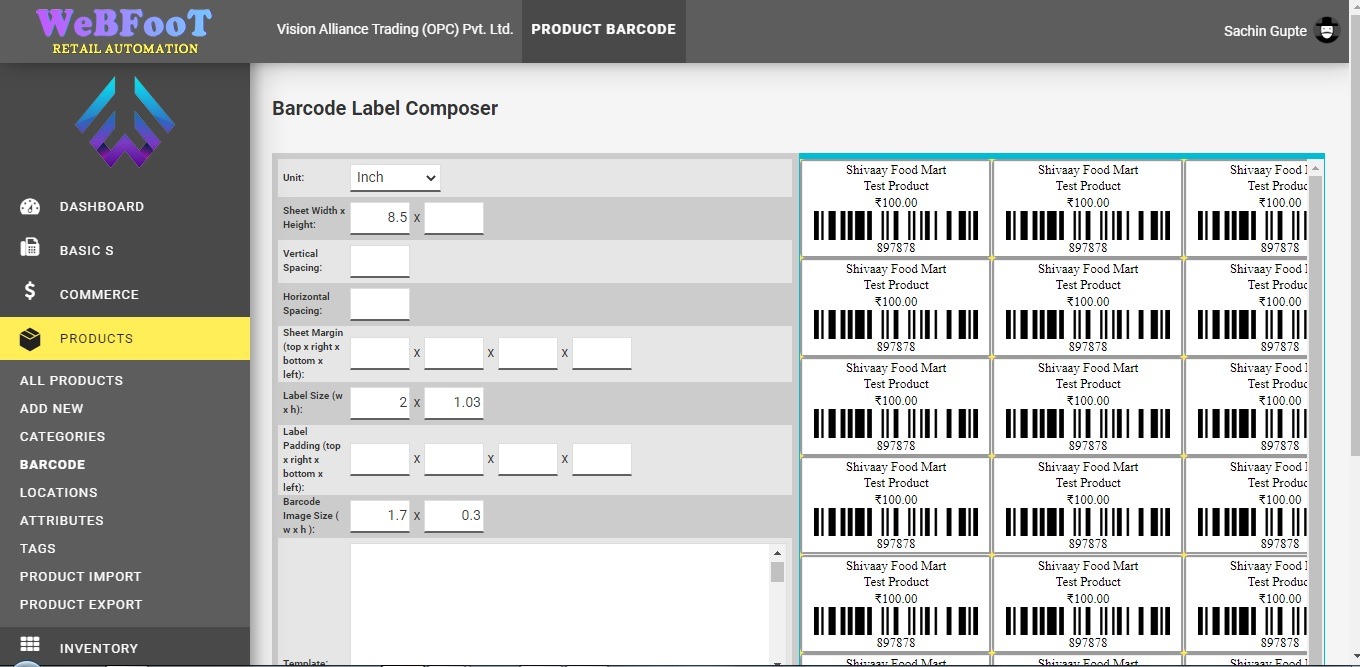Click the Commerce dollar sign icon
Screen dimensions: 1360x667
pos(30,292)
